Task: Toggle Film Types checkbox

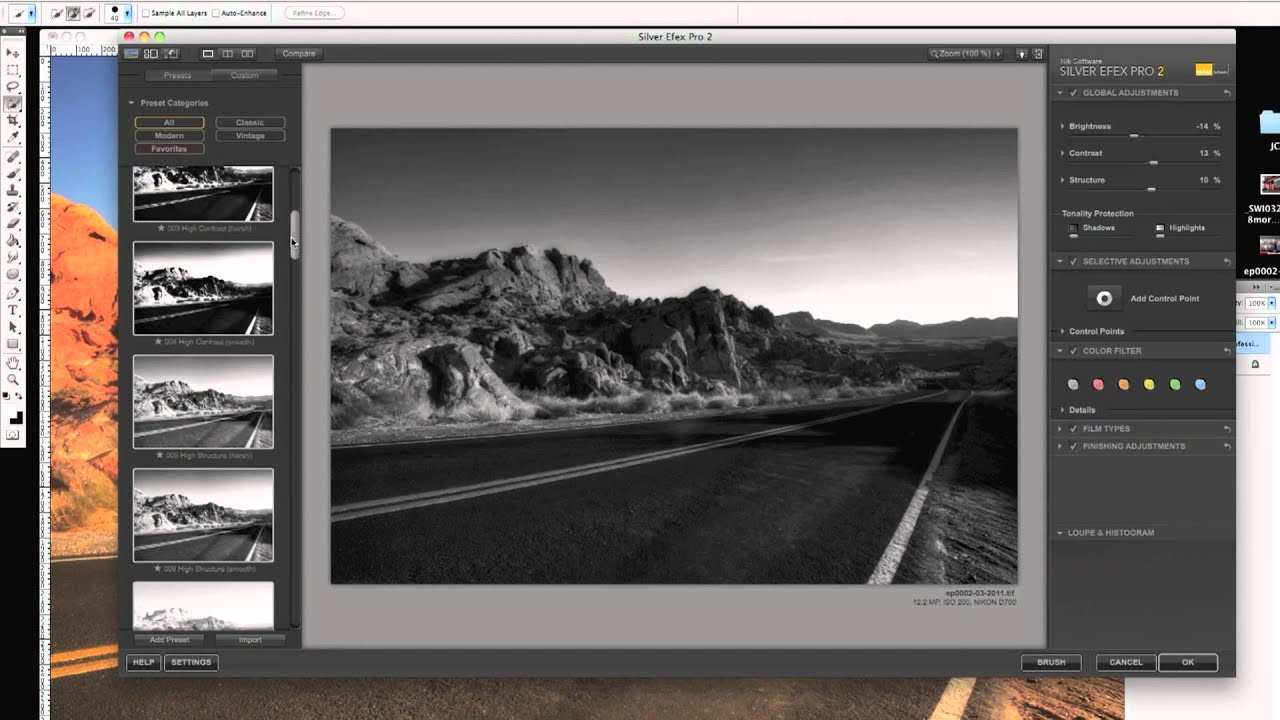Action: click(x=1074, y=429)
